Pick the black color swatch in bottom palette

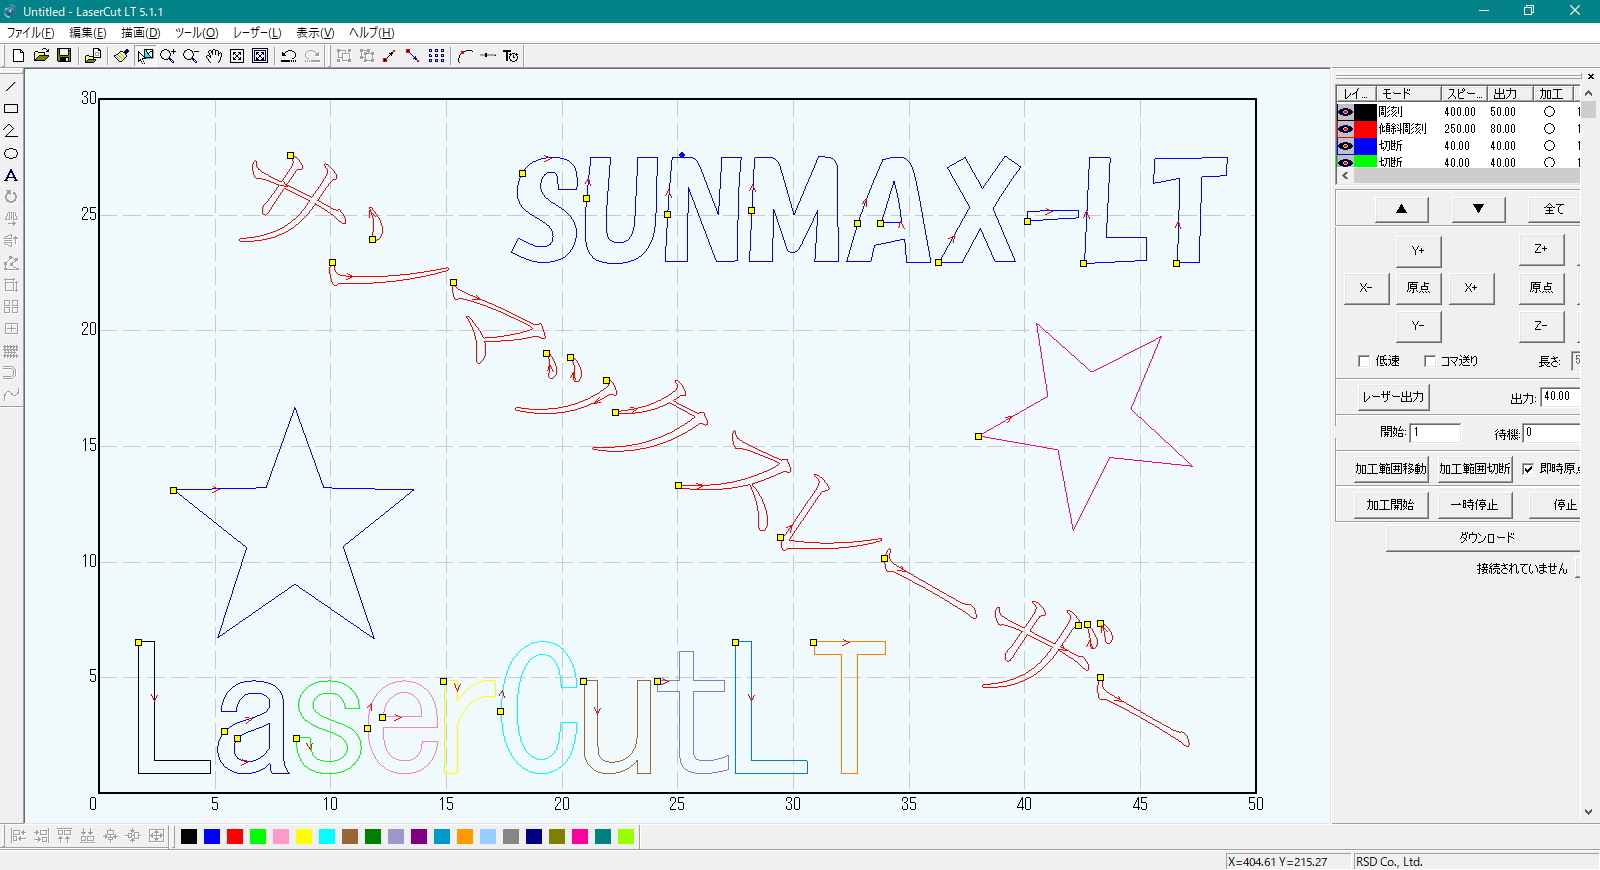189,836
